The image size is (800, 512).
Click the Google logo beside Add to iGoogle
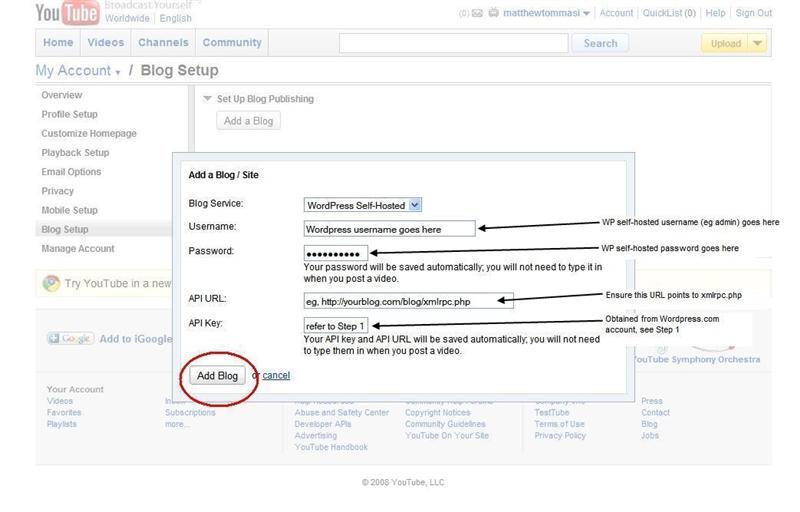(x=70, y=339)
